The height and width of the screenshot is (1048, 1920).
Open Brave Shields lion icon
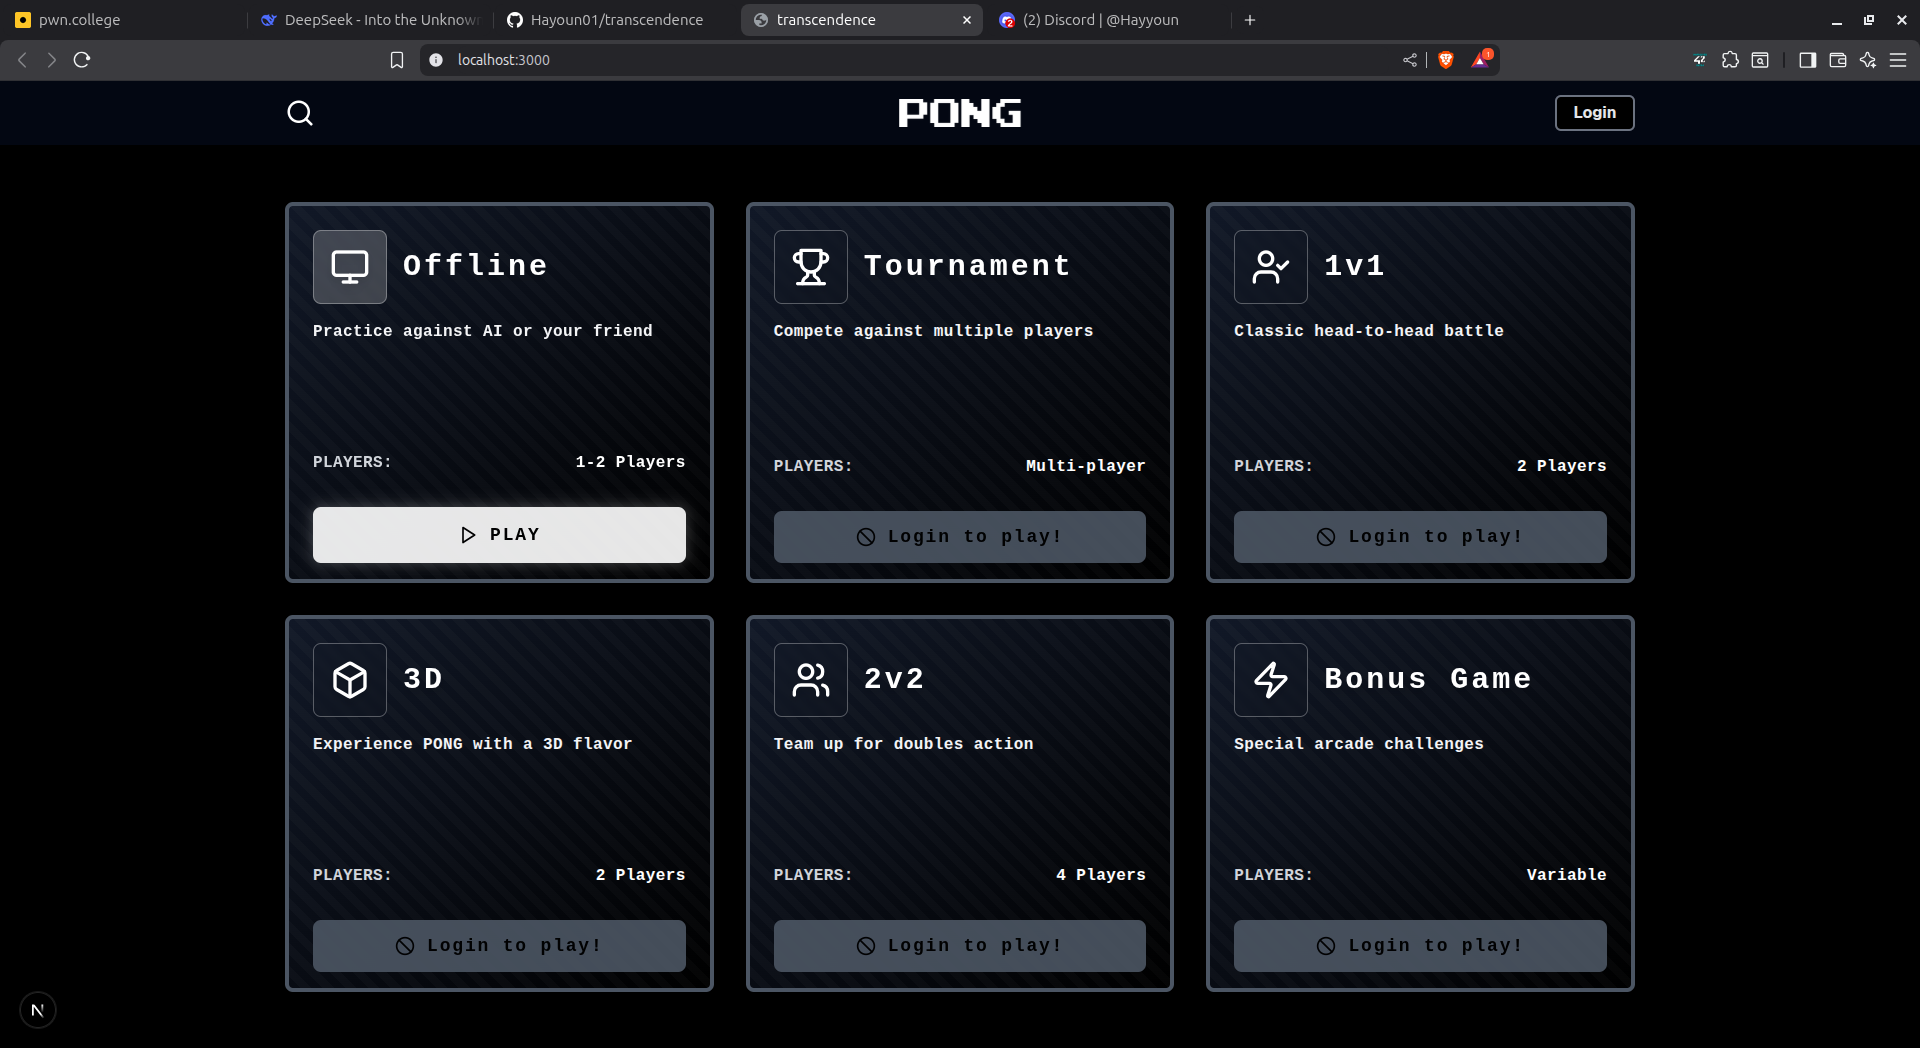(1445, 60)
